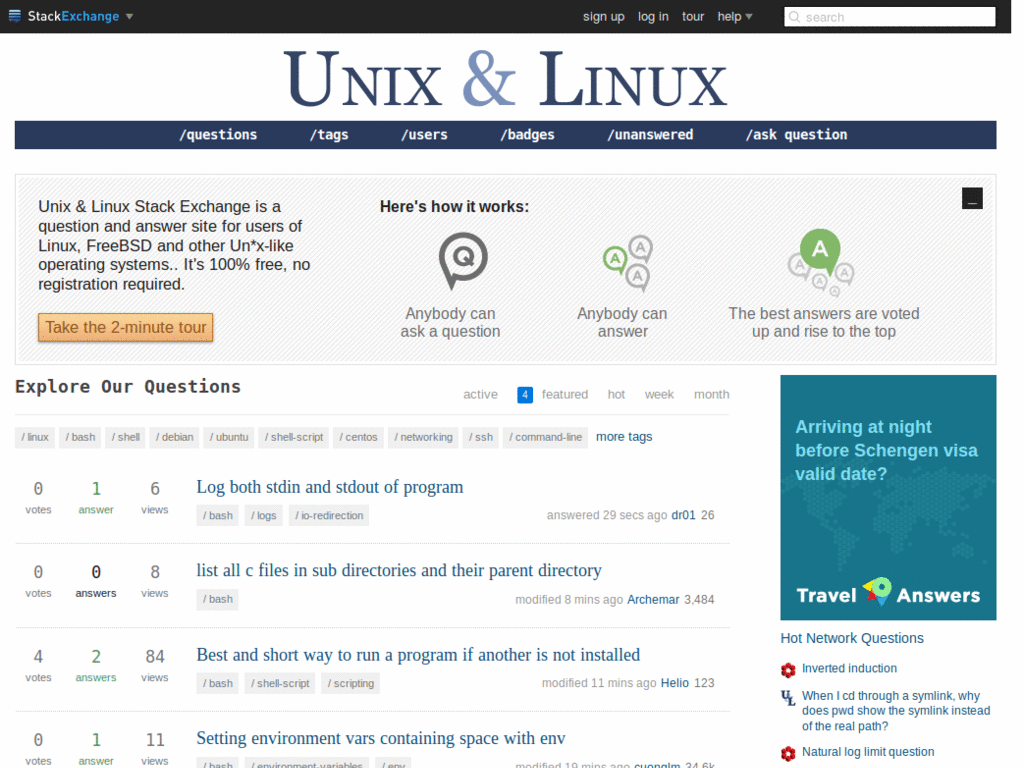The width and height of the screenshot is (1024, 768).
Task: Click the 1 answer count of stdin question
Action: pos(96,497)
